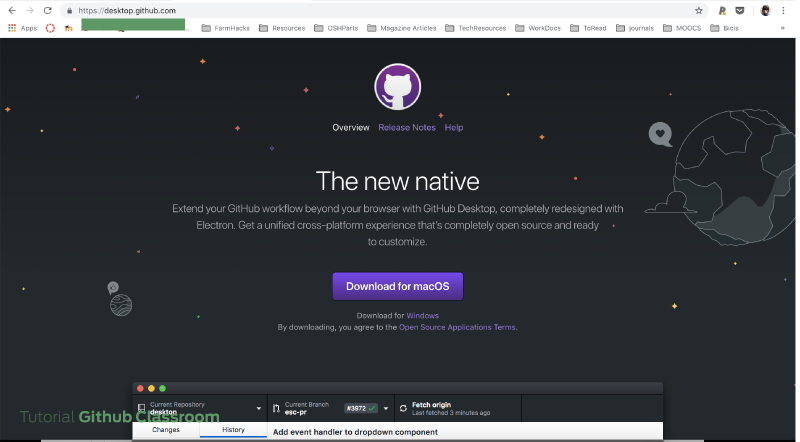Click the current branch icon
This screenshot has height=442, width=800.
tap(276, 408)
